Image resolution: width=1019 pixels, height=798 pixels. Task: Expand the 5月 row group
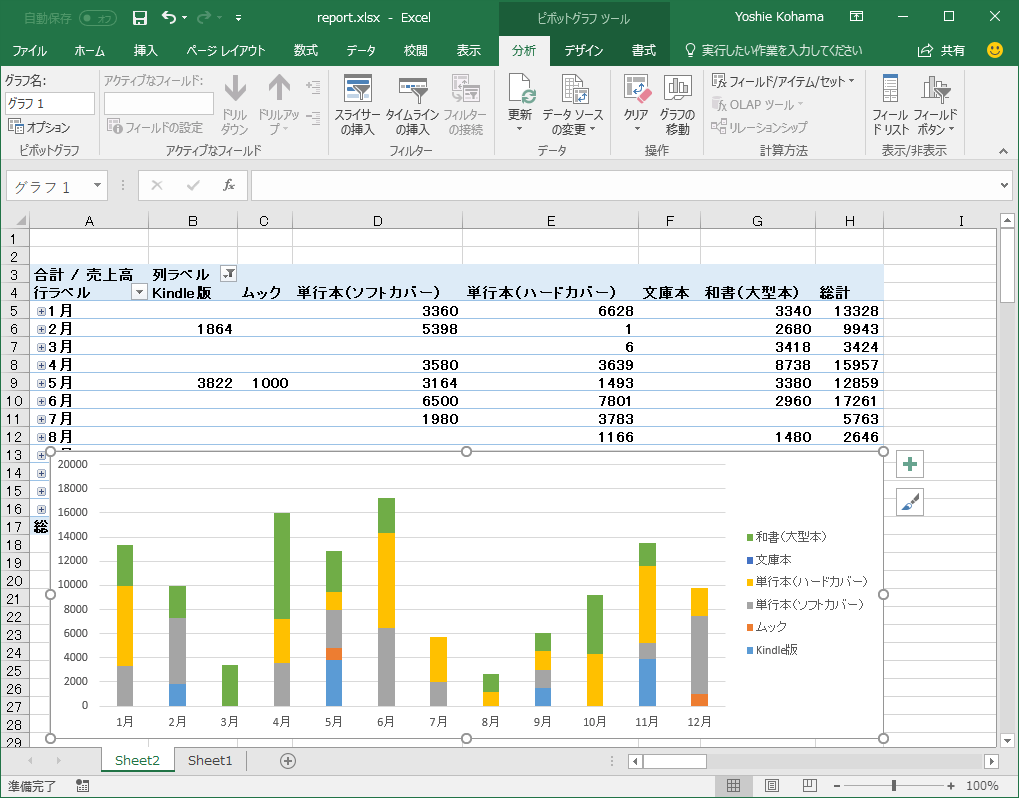click(41, 383)
